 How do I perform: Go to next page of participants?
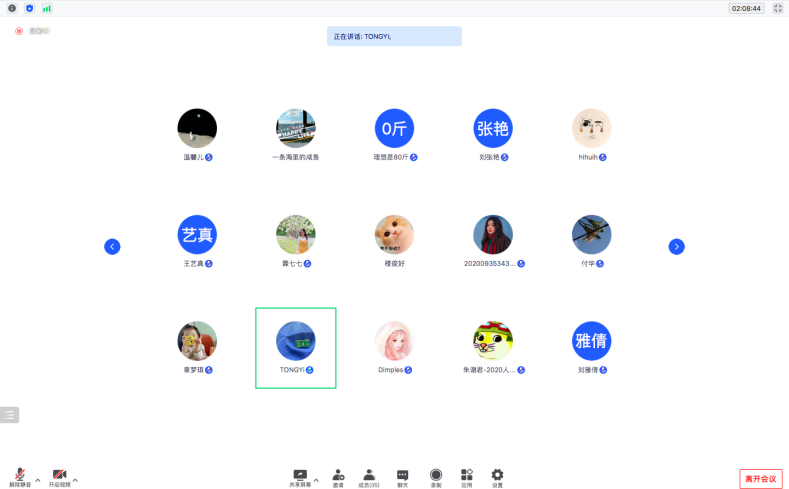pos(676,246)
